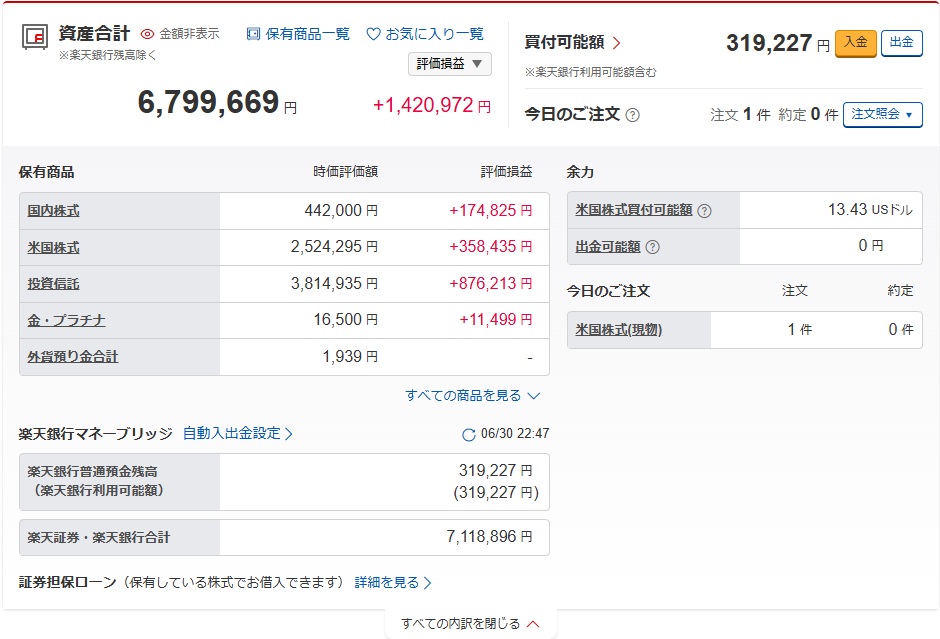
Task: Toggle 金額非表示 eye icon
Action: (147, 34)
